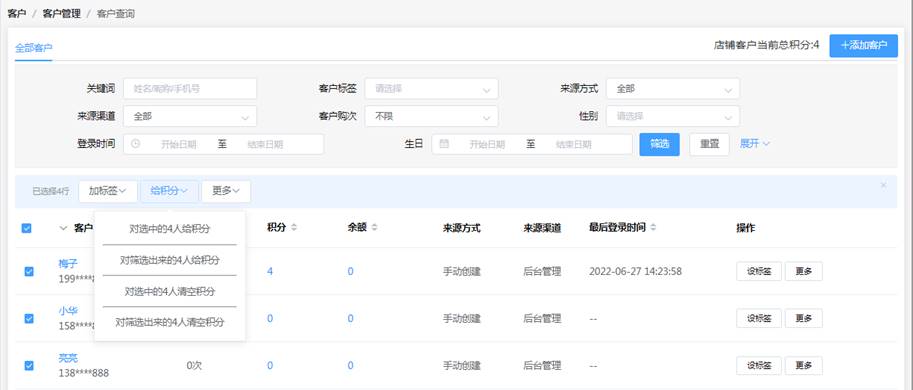Click the 添加客户 button
This screenshot has height=390, width=913.
(864, 45)
